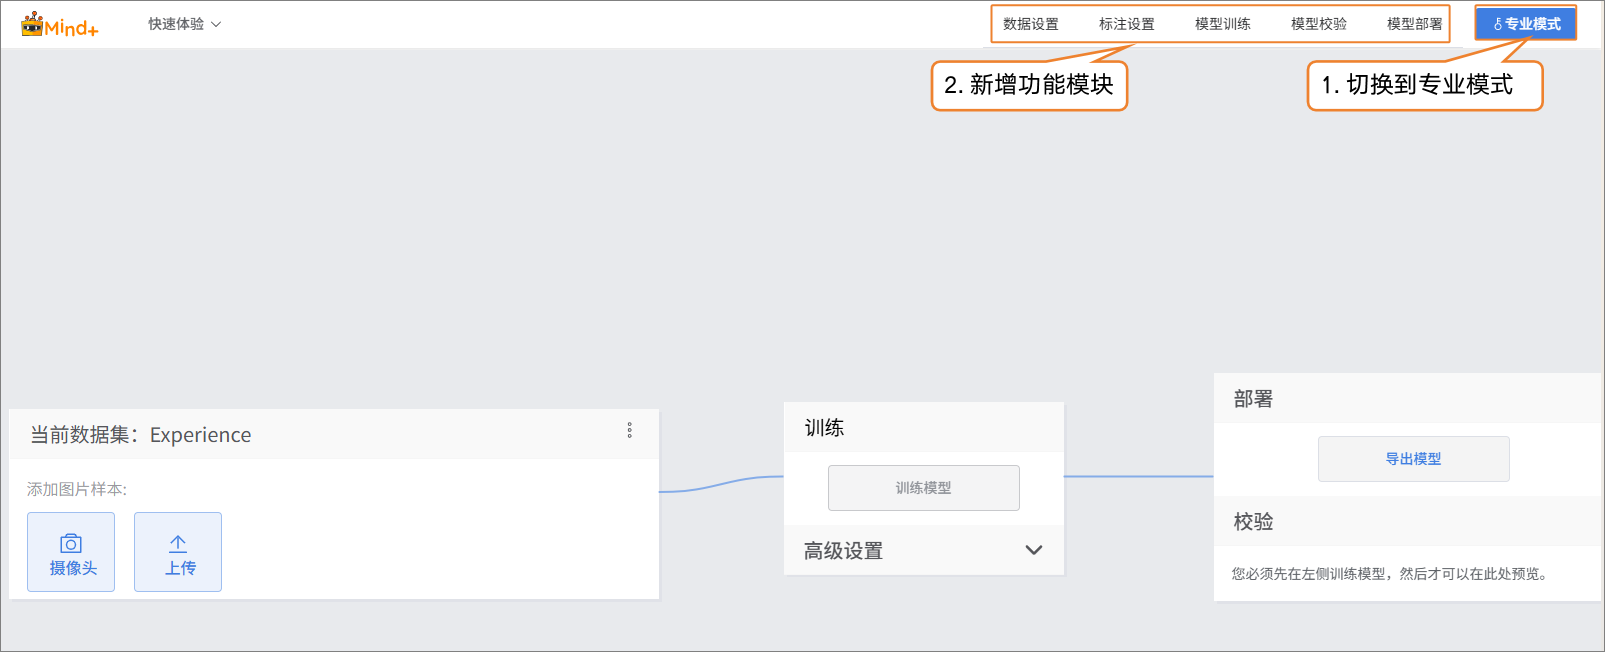Select the 校验 panel header
The width and height of the screenshot is (1605, 652).
point(1253,522)
